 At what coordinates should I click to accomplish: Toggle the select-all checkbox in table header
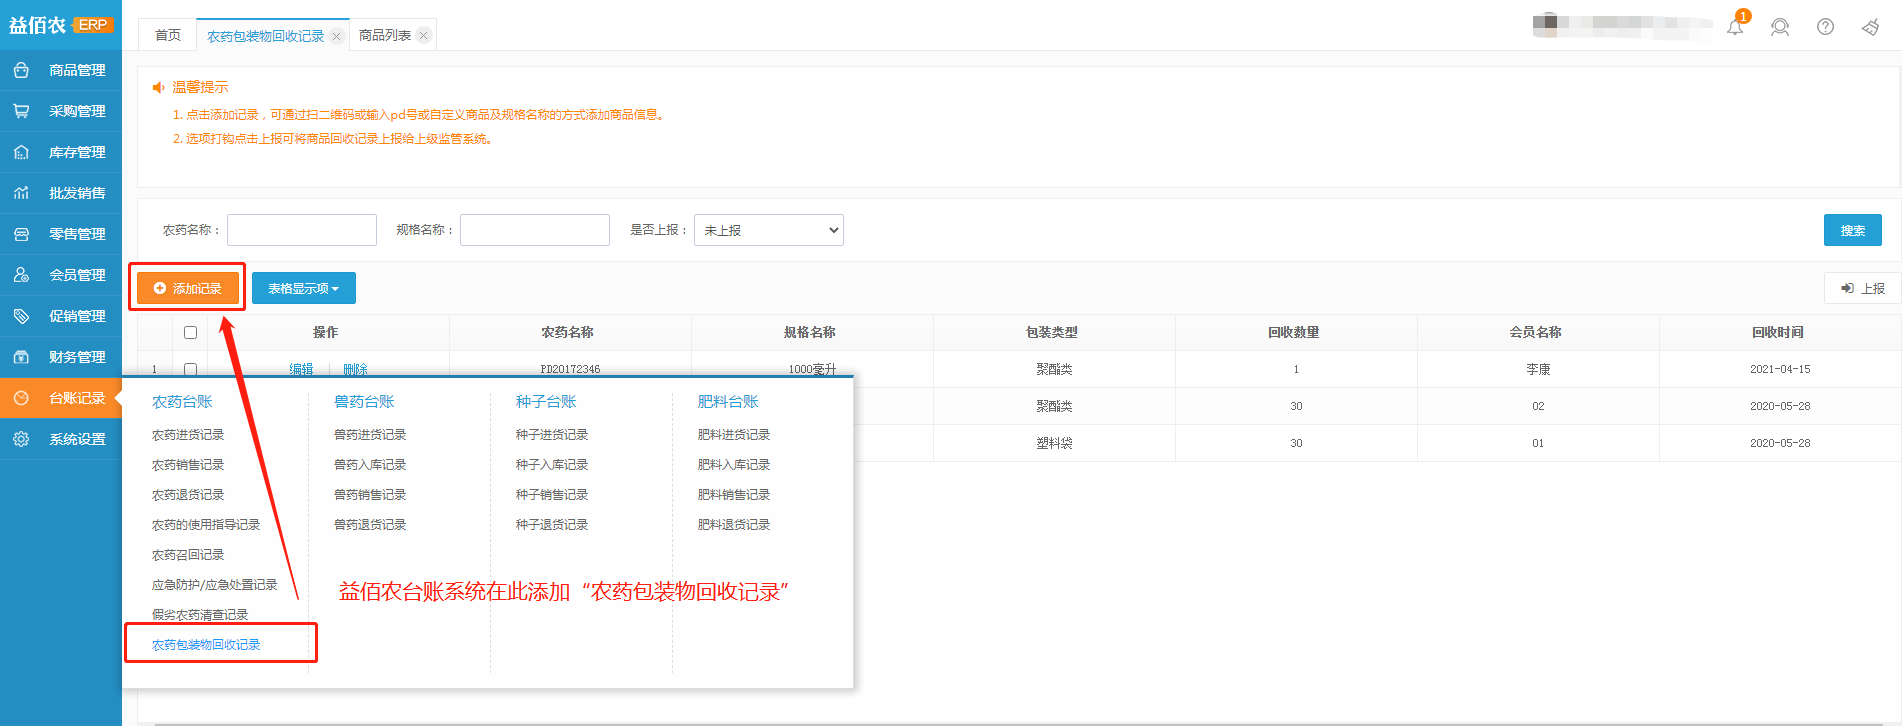[191, 332]
